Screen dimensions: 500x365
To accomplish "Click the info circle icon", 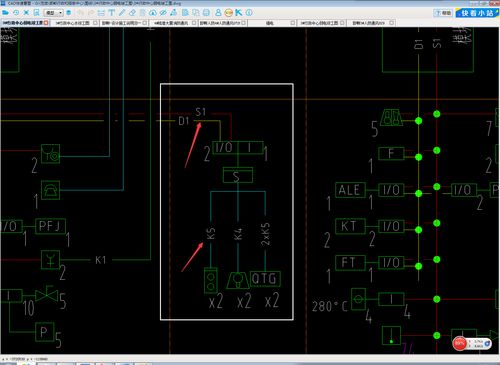I will coord(249,13).
